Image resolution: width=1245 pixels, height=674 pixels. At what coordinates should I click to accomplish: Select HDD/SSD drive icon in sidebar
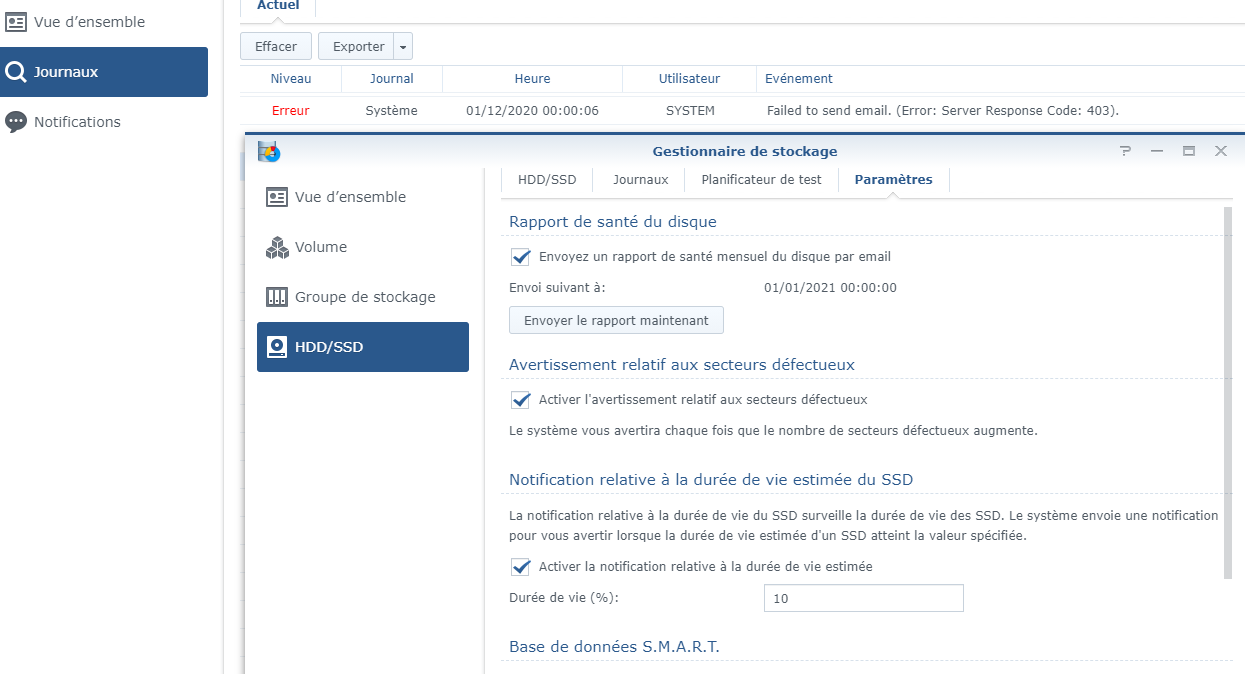tap(277, 347)
